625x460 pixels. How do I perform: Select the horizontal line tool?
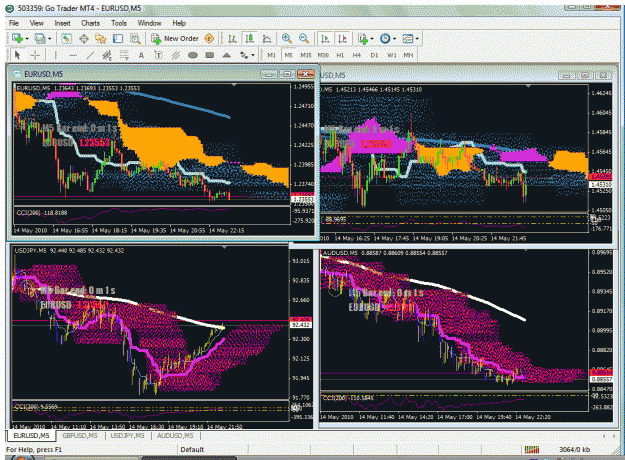(x=73, y=55)
